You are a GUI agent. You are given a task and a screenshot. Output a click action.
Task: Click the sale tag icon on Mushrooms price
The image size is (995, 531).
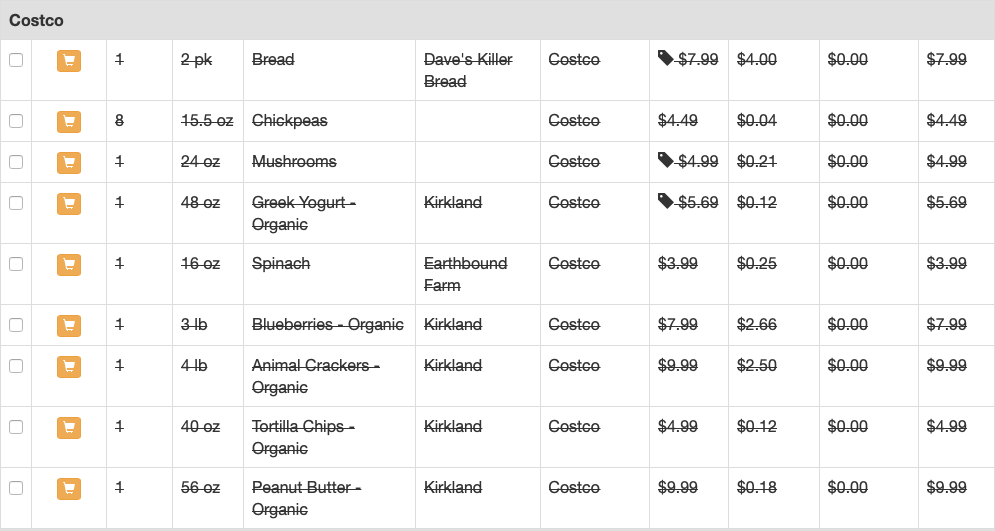[666, 160]
